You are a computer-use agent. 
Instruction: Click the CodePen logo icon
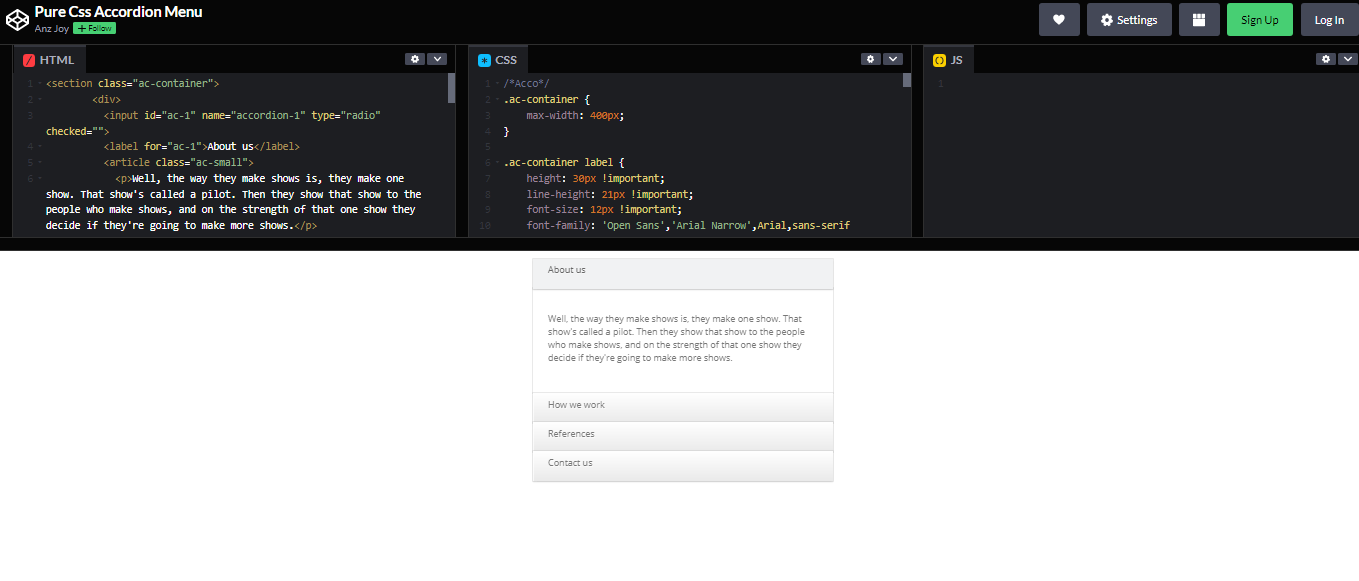pyautogui.click(x=16, y=18)
